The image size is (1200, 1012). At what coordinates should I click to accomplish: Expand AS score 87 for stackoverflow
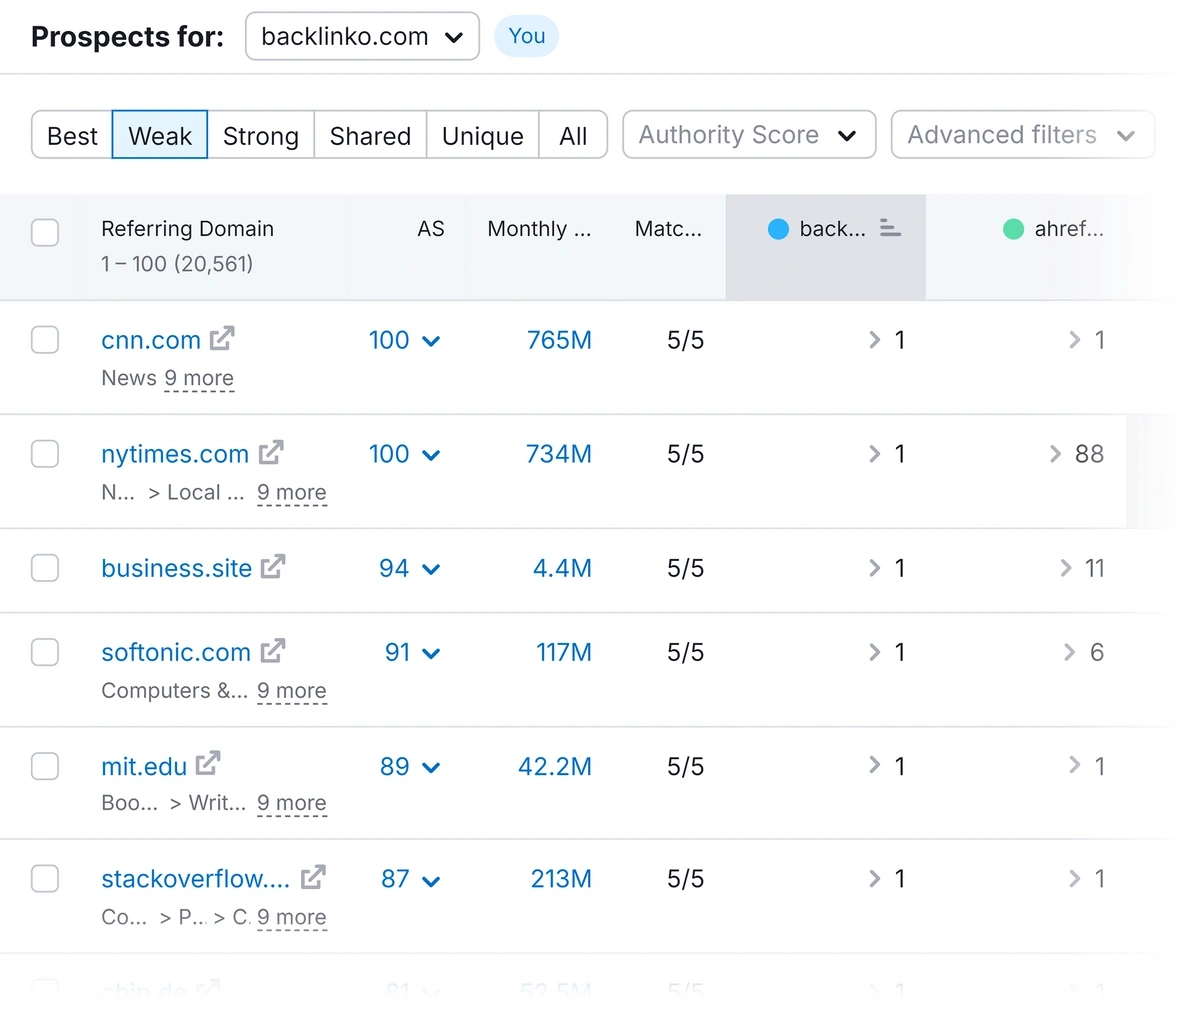pyautogui.click(x=410, y=879)
